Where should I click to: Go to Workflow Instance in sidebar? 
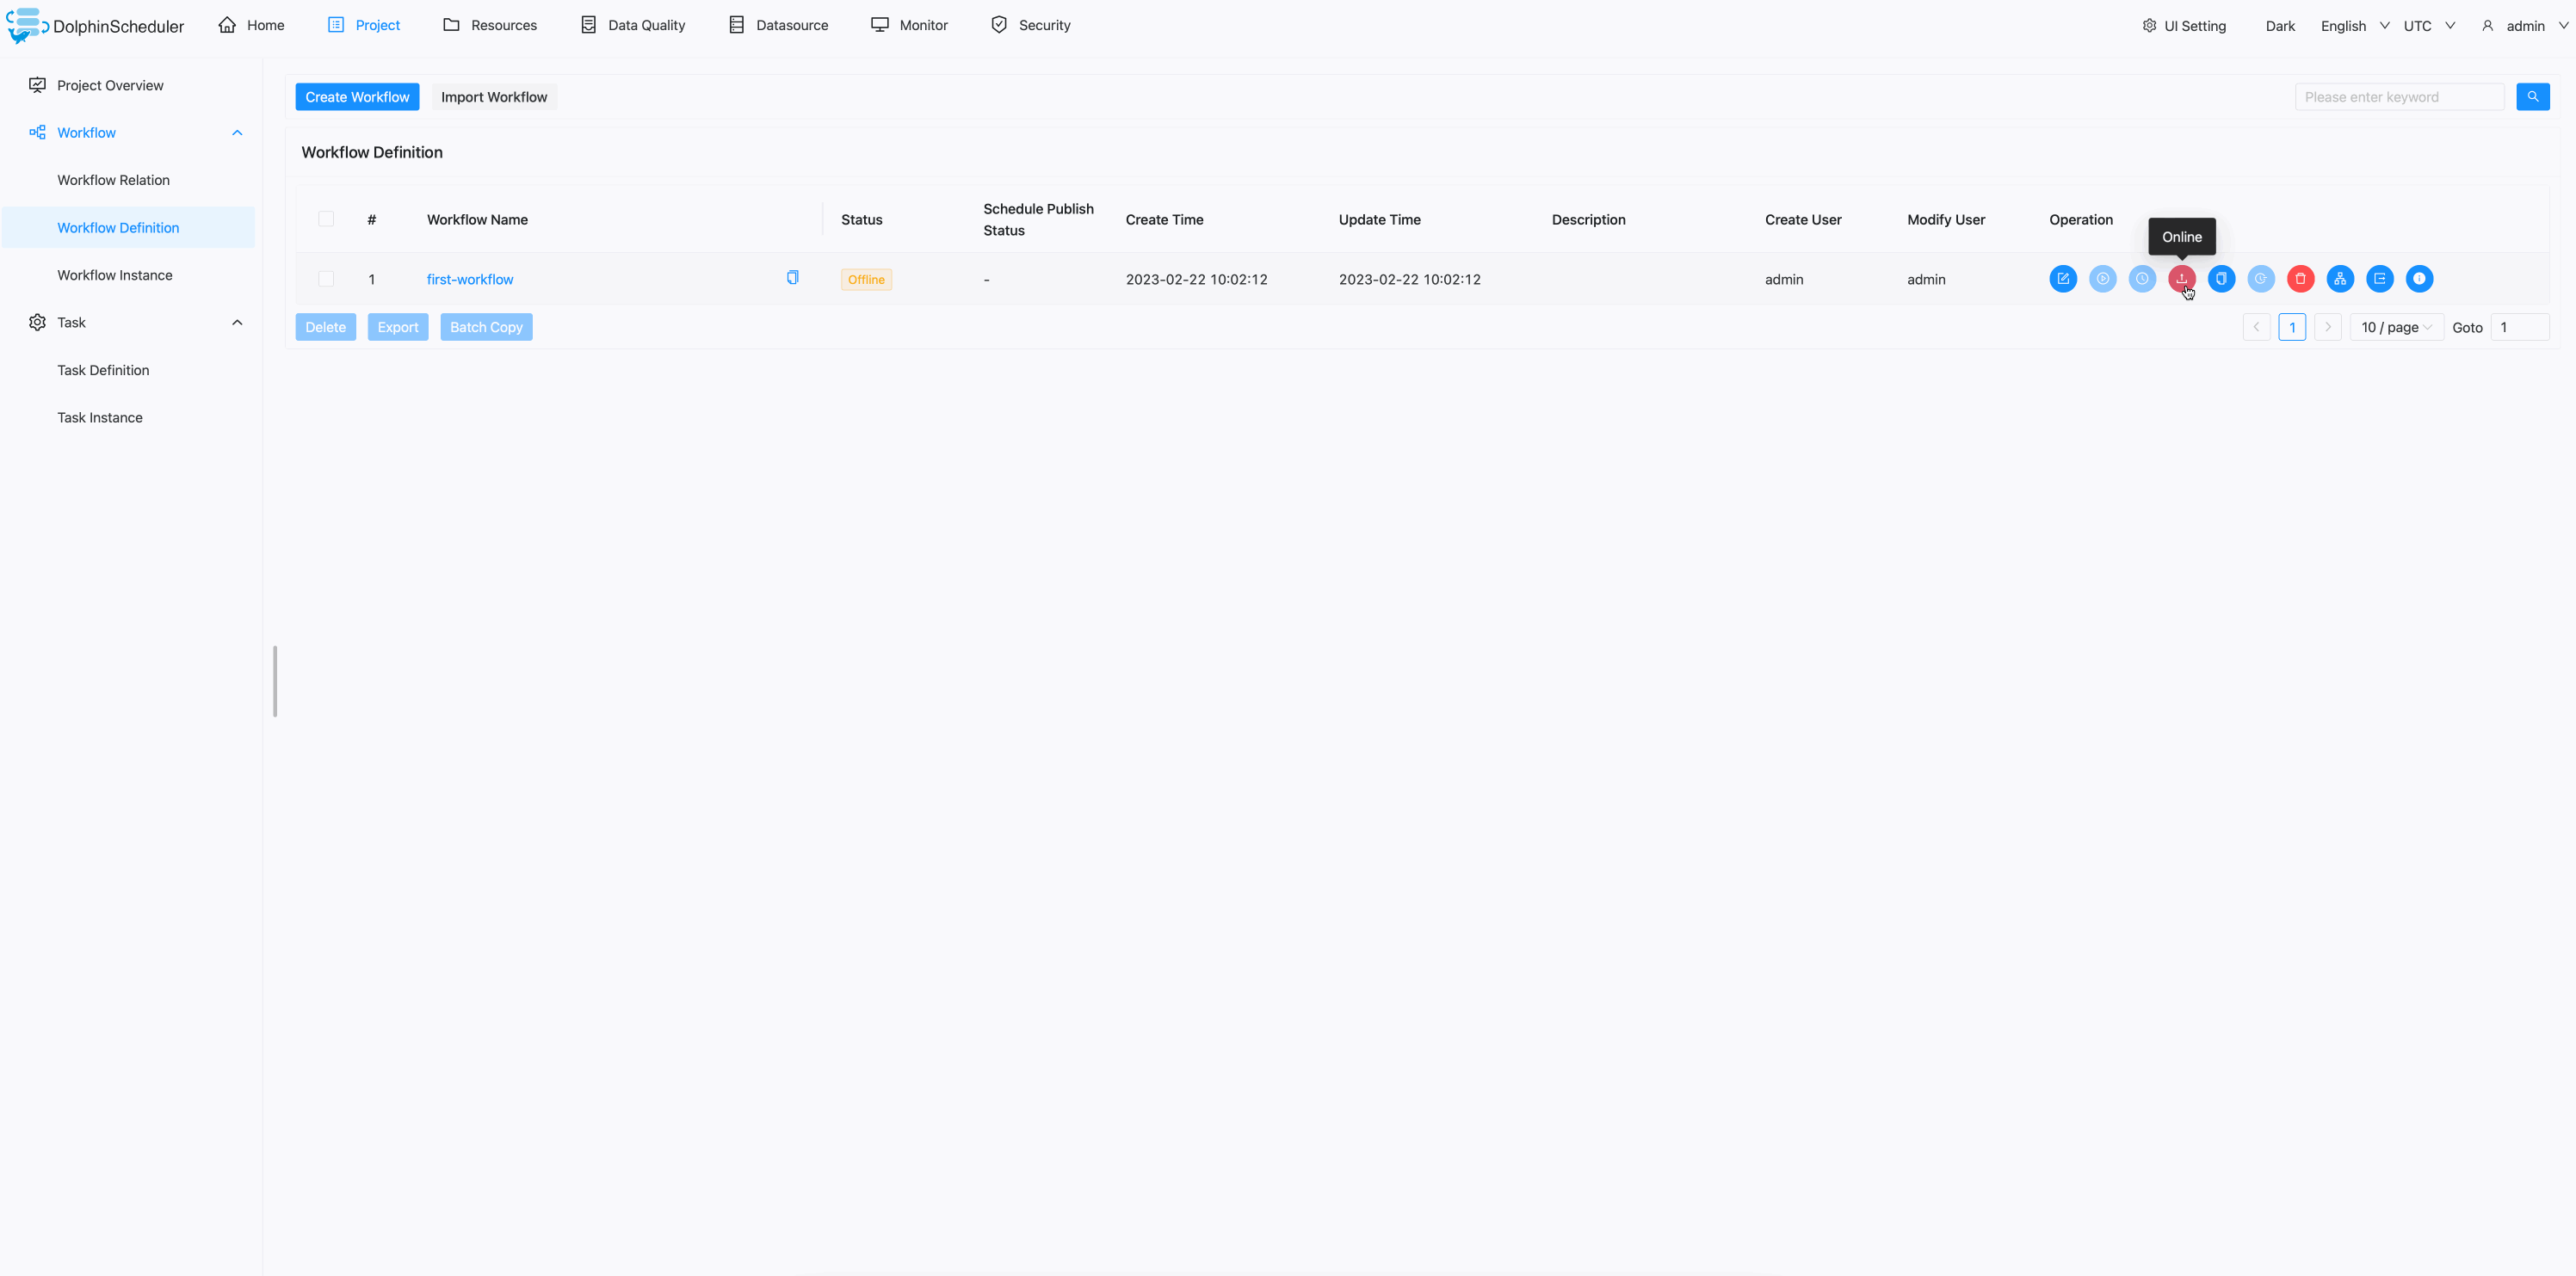tap(115, 275)
